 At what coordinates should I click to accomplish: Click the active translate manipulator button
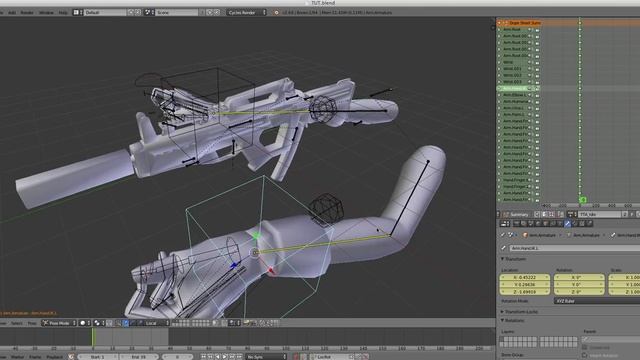pos(126,323)
